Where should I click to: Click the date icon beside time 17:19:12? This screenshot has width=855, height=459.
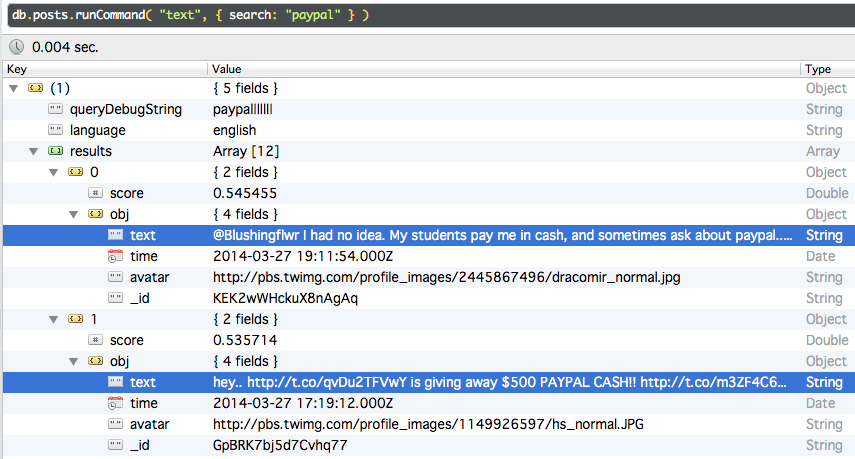(116, 403)
